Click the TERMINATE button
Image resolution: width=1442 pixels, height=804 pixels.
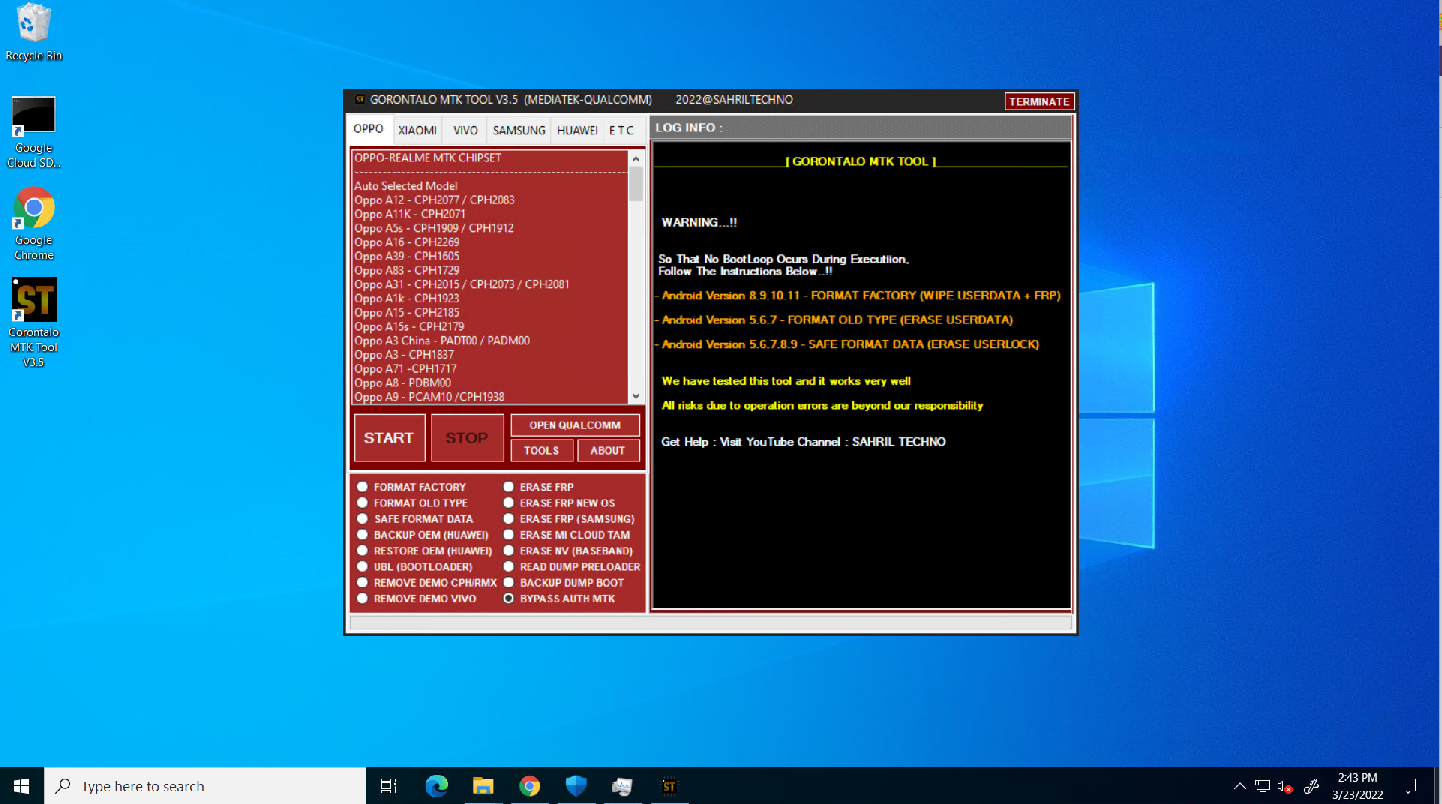click(1040, 101)
